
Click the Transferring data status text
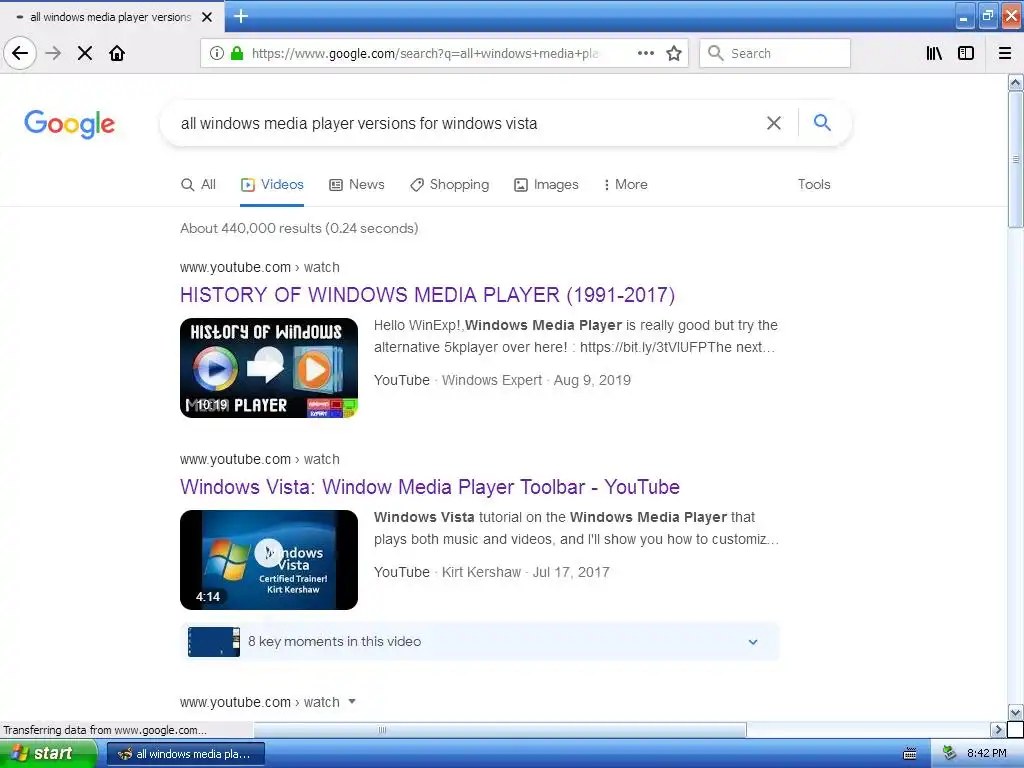105,730
